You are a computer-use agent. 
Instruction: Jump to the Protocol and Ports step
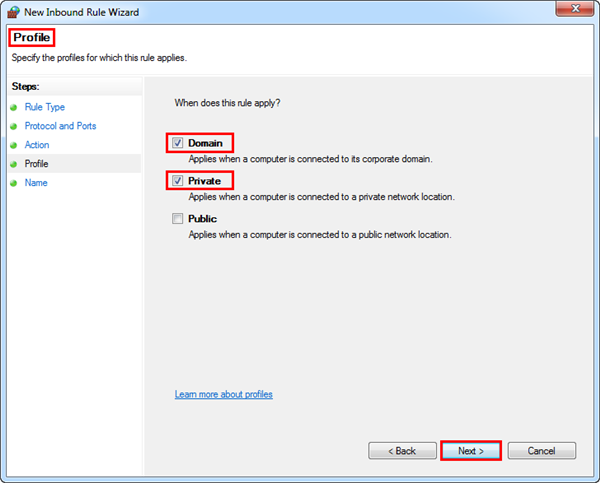[x=60, y=126]
